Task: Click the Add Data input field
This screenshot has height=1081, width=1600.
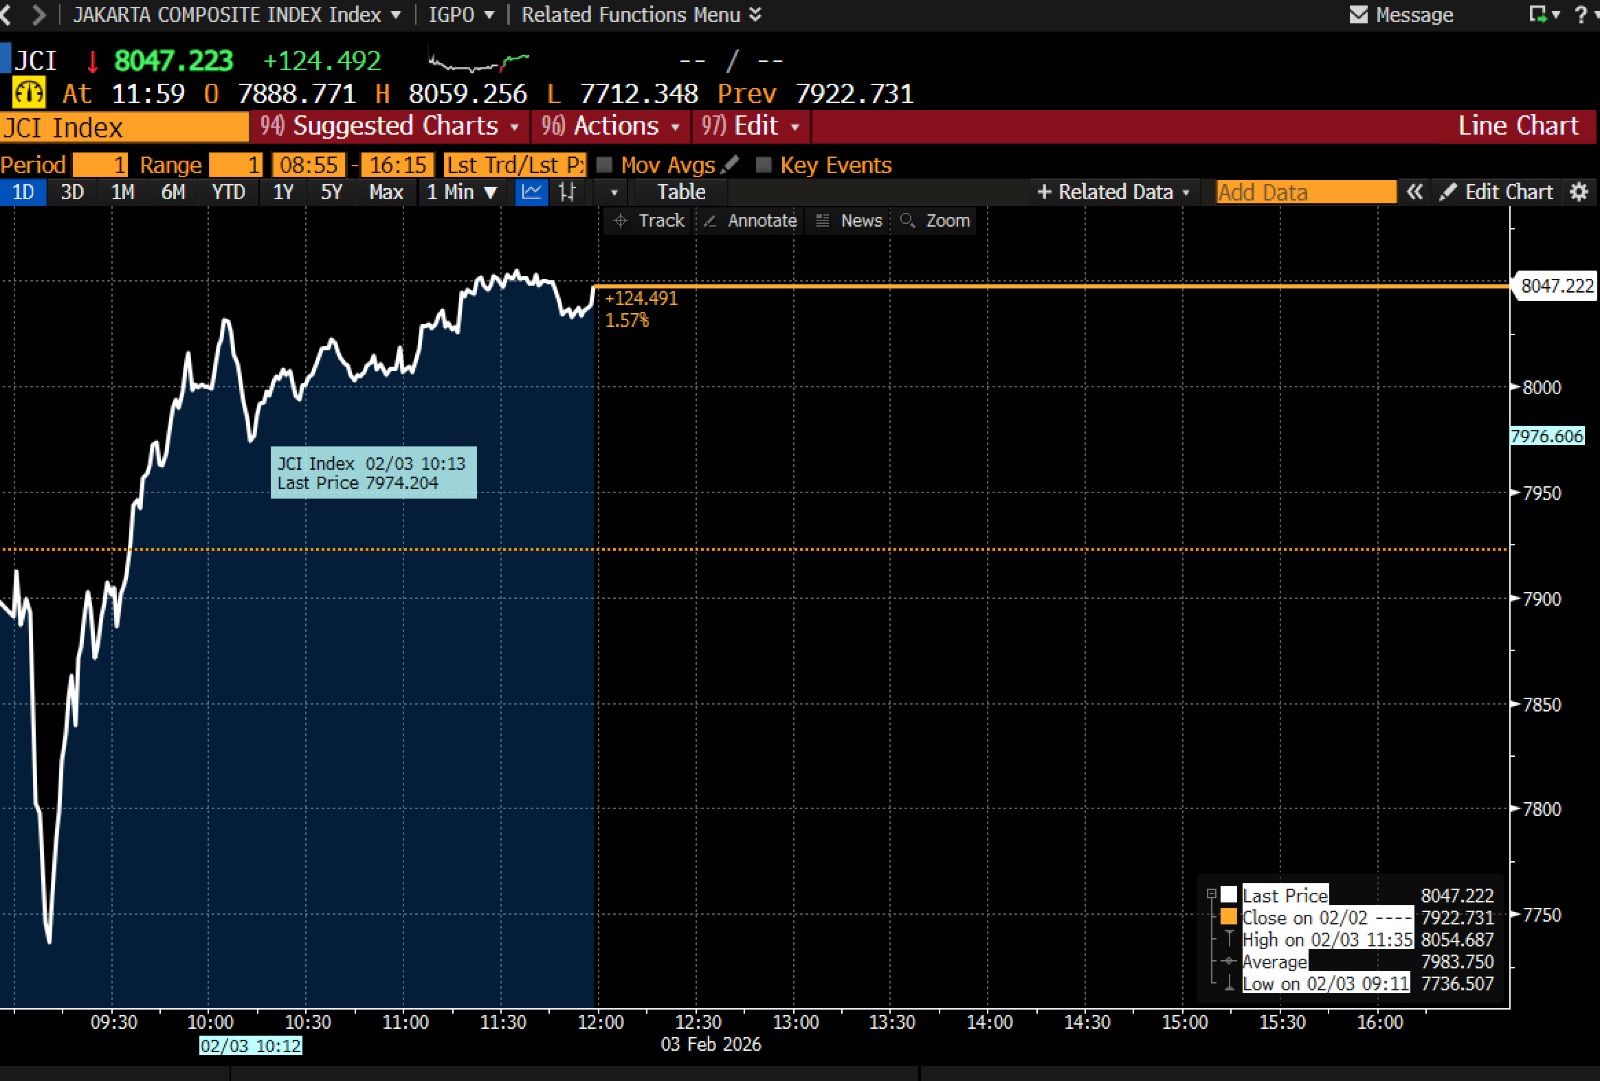Action: 1305,192
